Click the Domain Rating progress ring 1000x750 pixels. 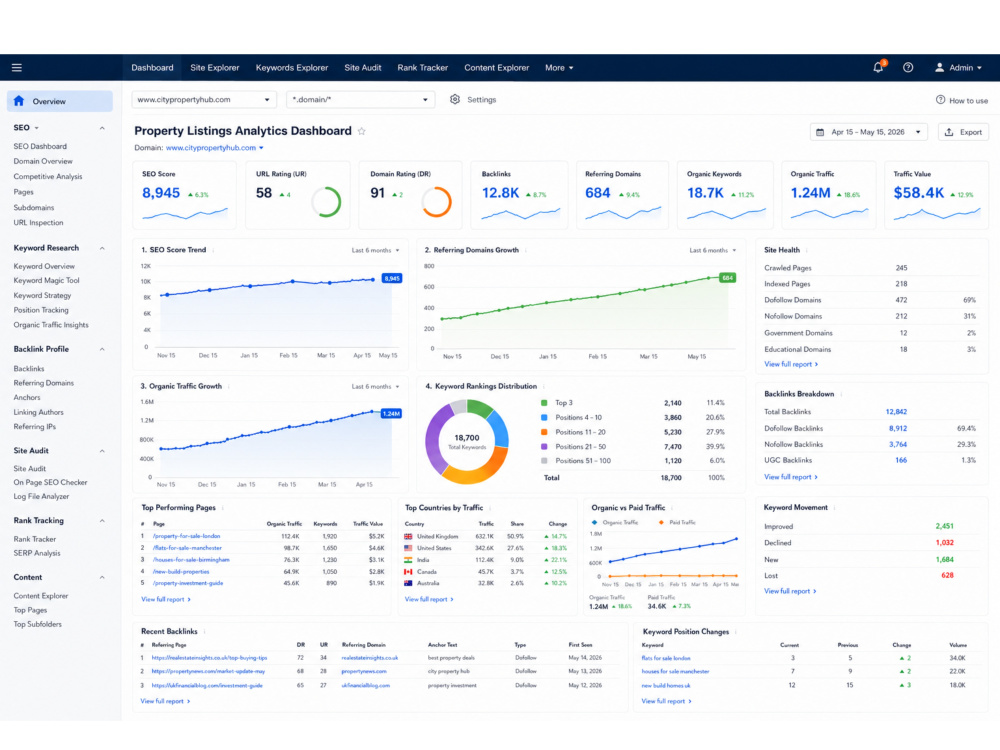[x=437, y=202]
